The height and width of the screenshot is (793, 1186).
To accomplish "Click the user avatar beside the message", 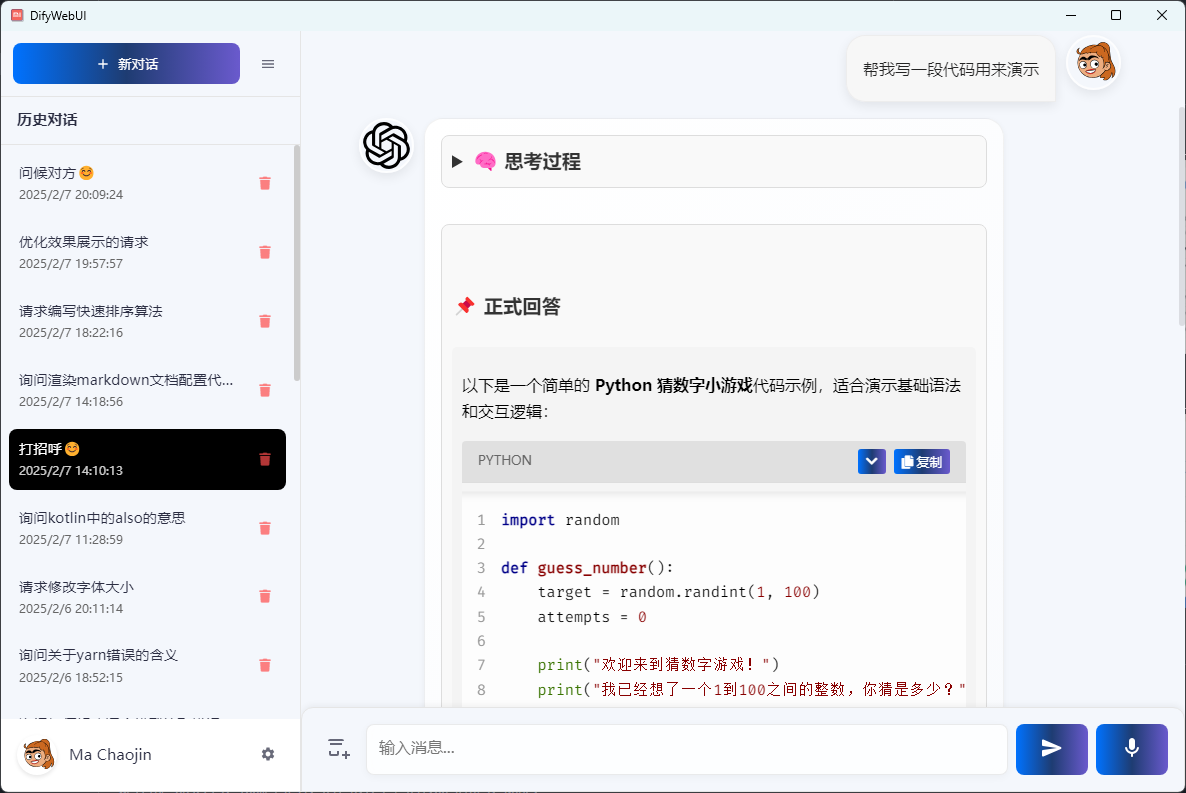I will click(1094, 63).
